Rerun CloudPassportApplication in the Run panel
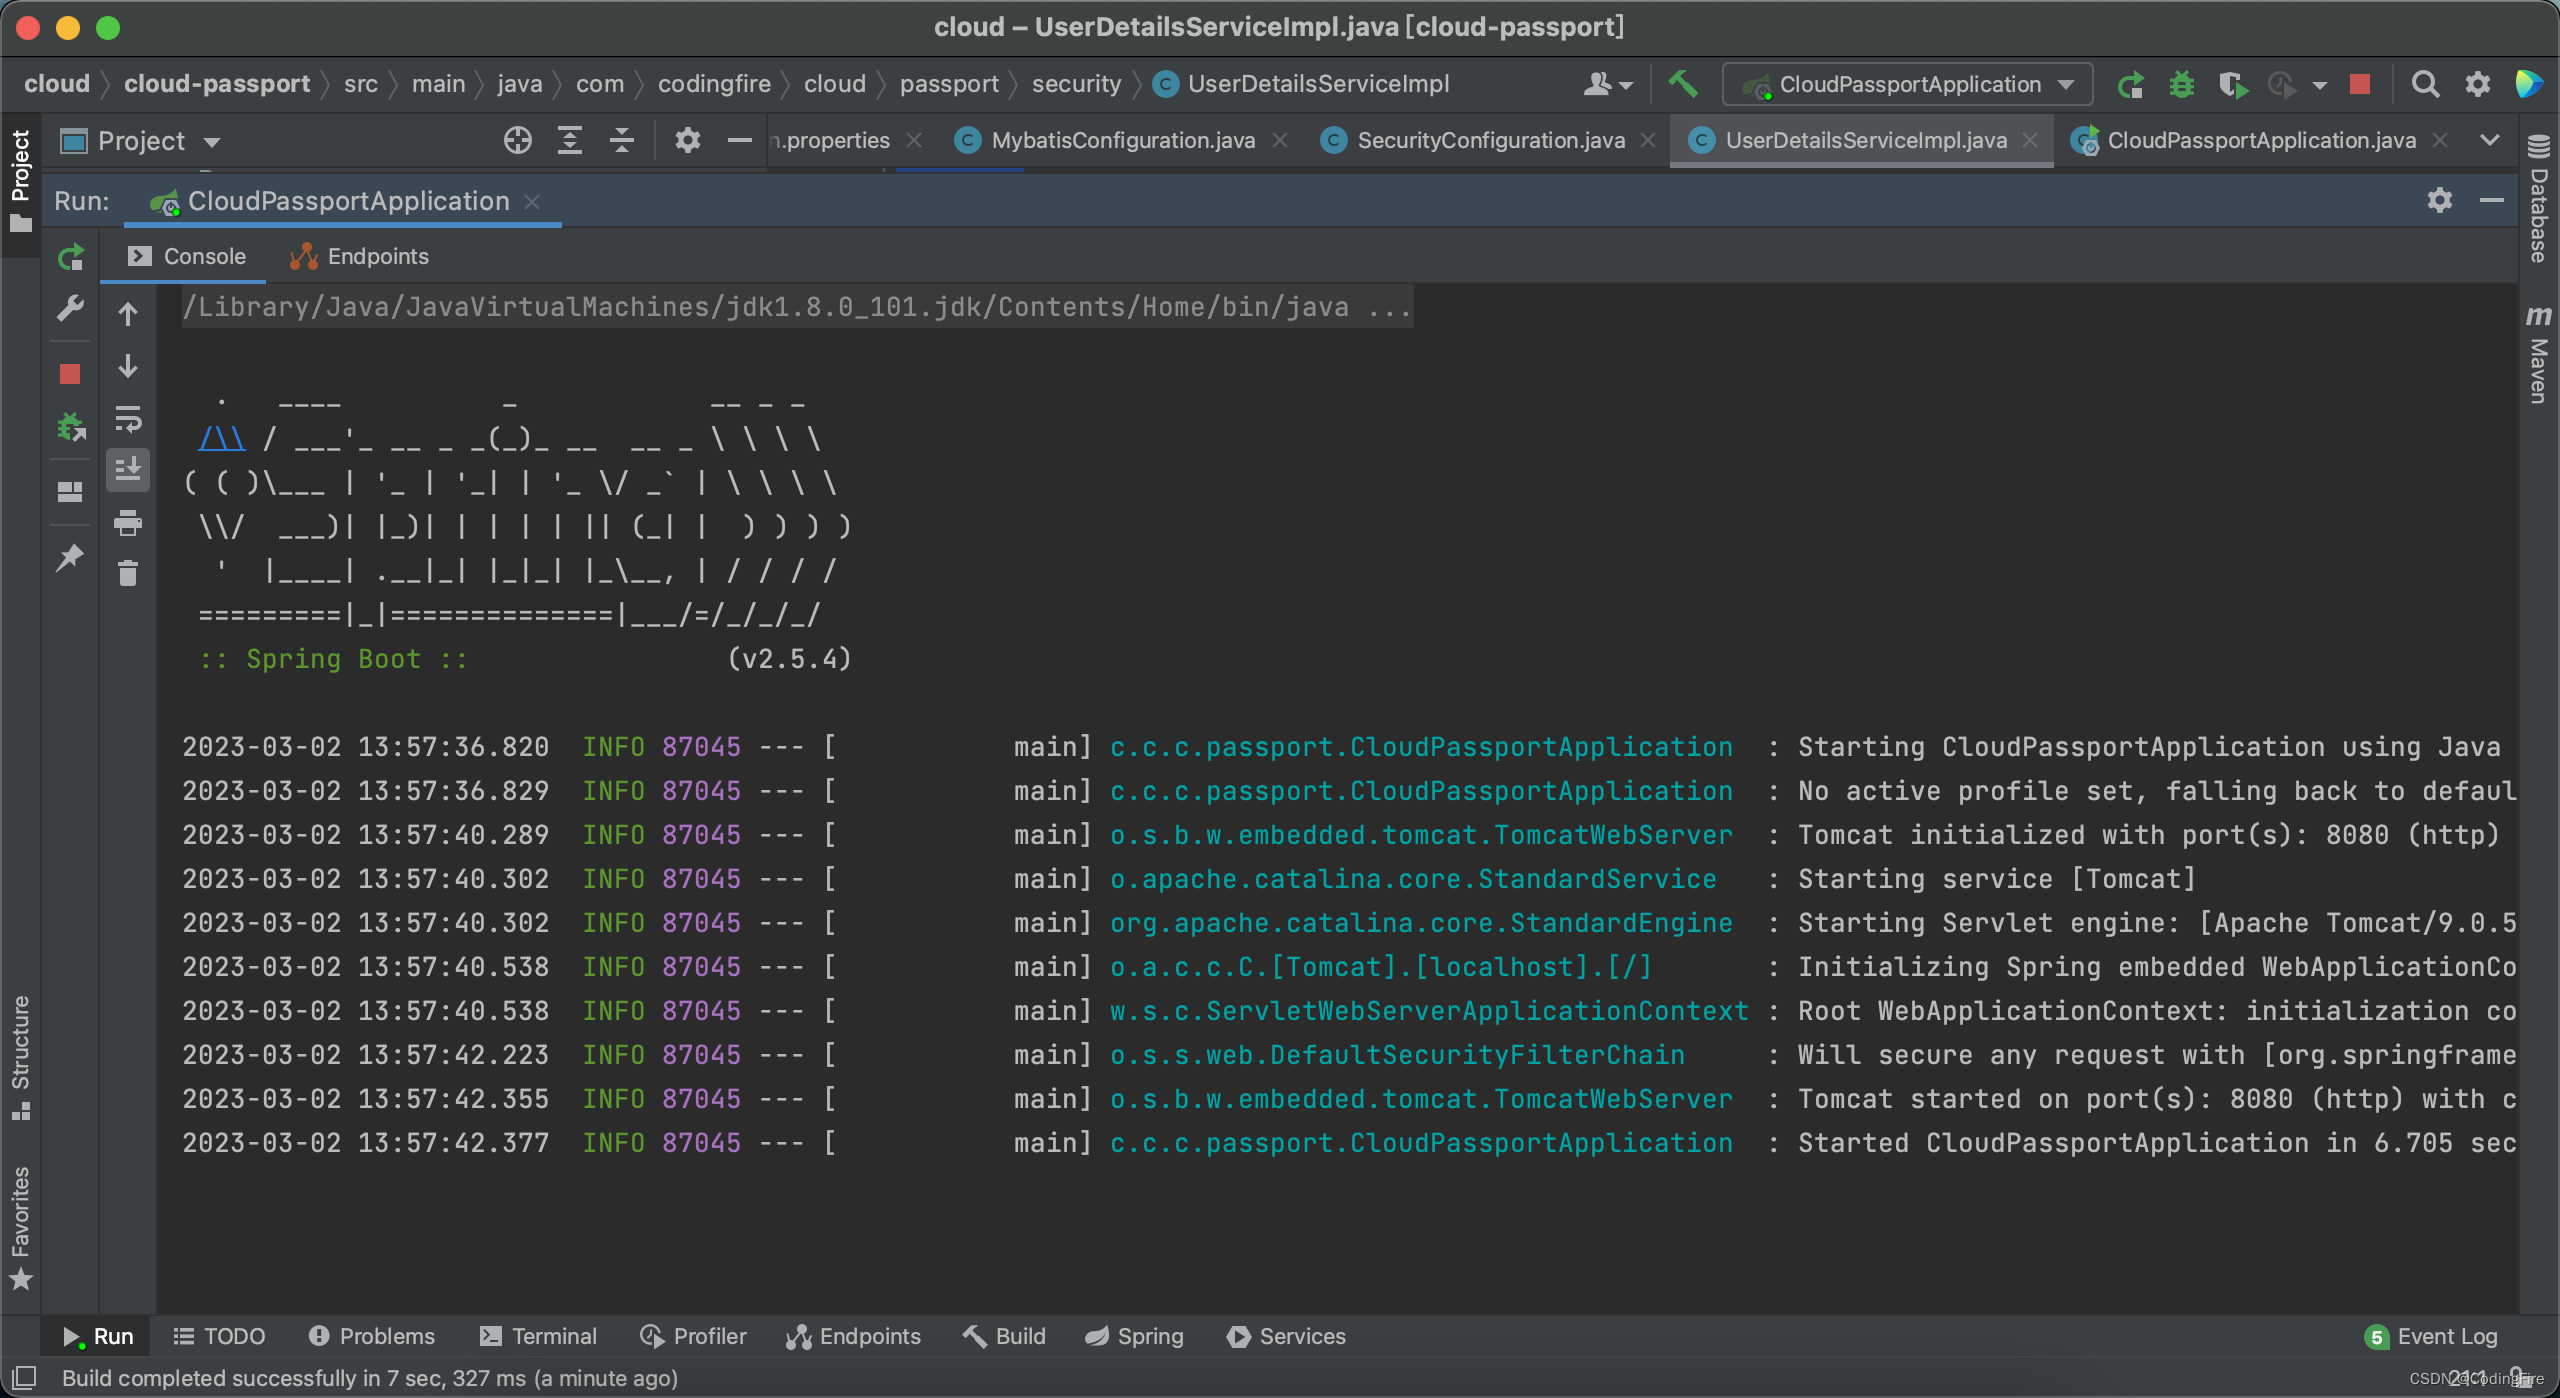Viewport: 2560px width, 1398px height. [x=70, y=258]
